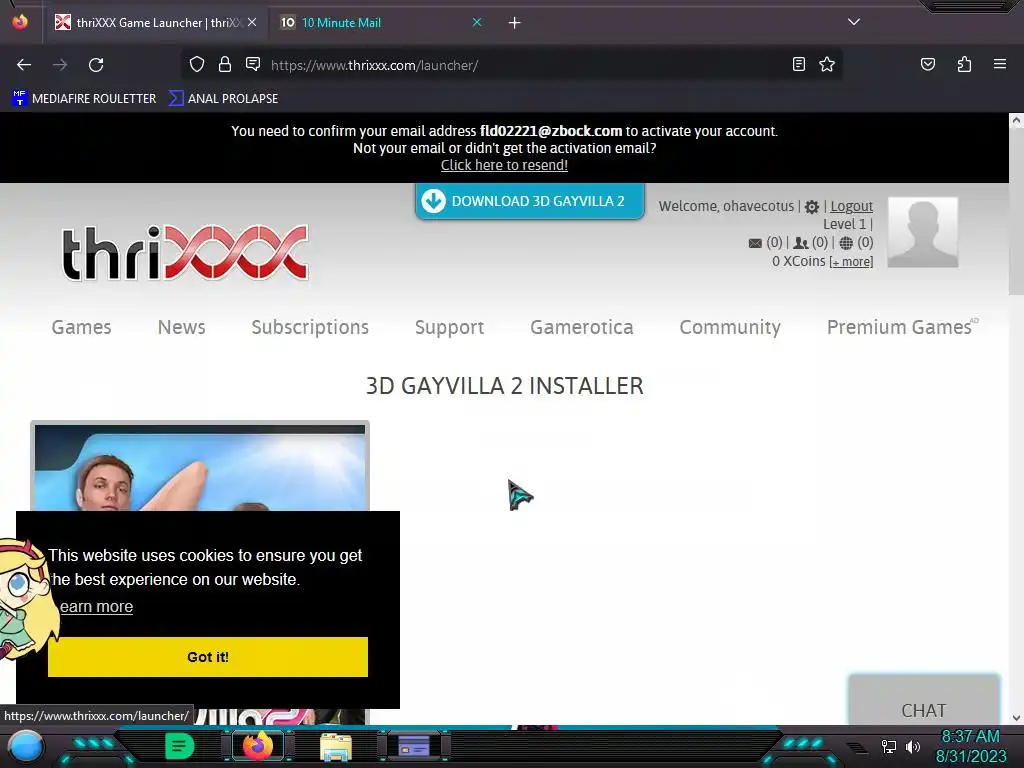Click the game cover image thumbnail

point(200,466)
